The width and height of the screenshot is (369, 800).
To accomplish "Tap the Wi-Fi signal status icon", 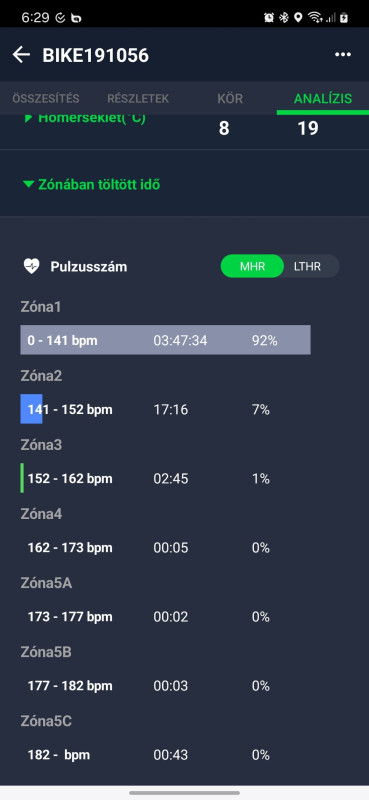I will (315, 18).
